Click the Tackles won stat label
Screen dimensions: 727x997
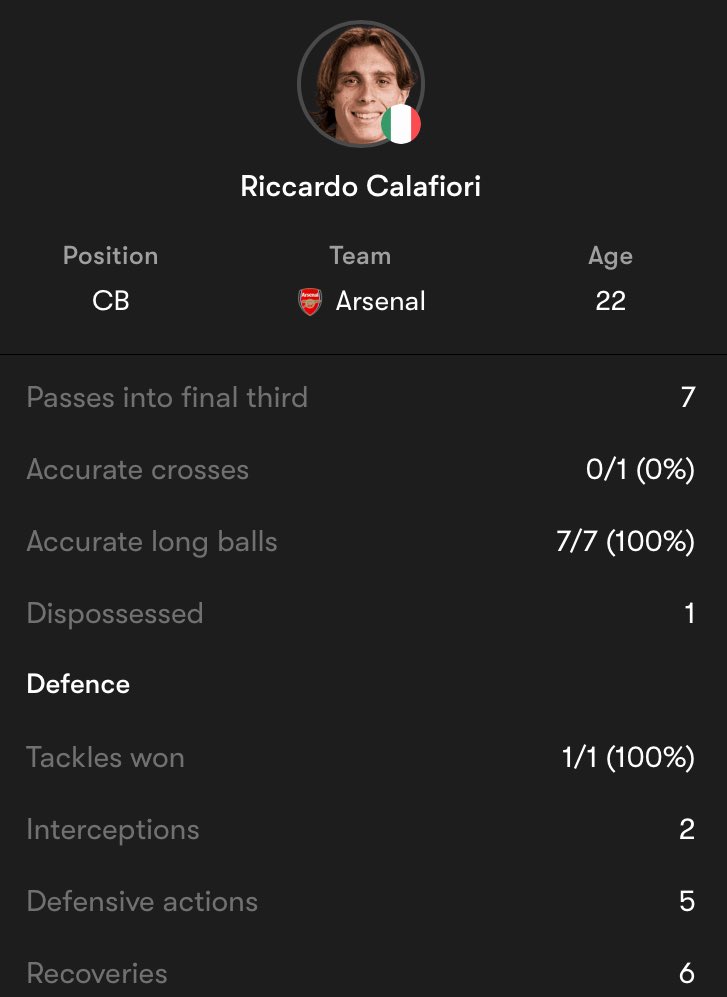click(105, 758)
